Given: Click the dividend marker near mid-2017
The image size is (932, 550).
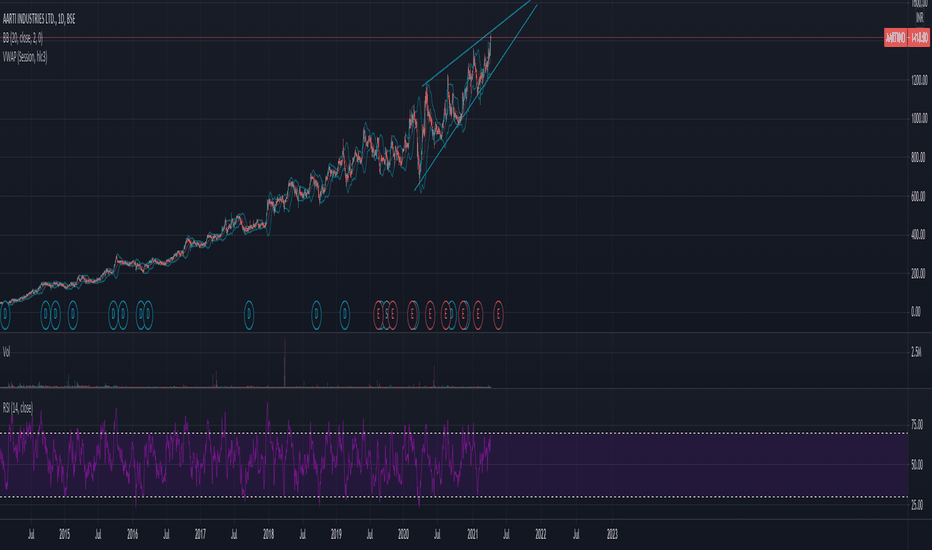Looking at the screenshot, I should pos(249,314).
